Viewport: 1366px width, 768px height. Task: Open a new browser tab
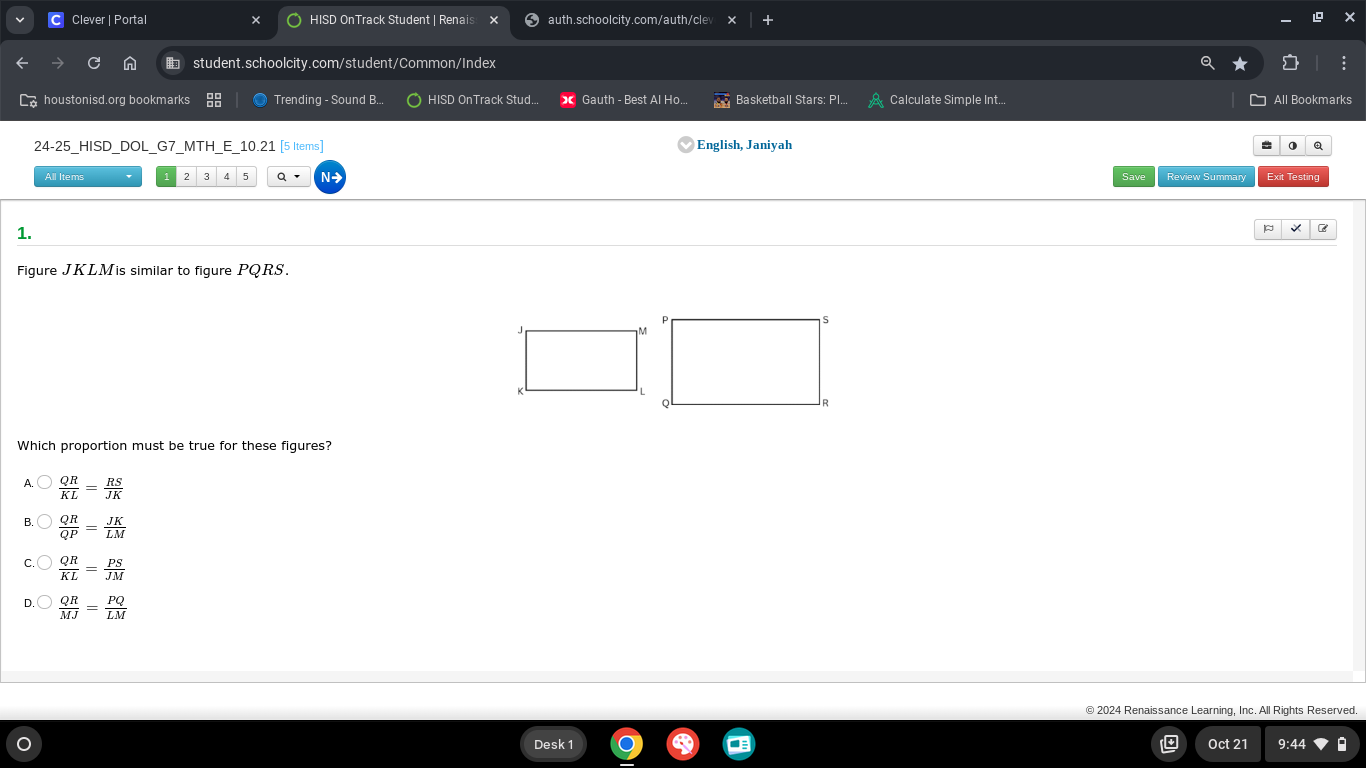pyautogui.click(x=768, y=20)
